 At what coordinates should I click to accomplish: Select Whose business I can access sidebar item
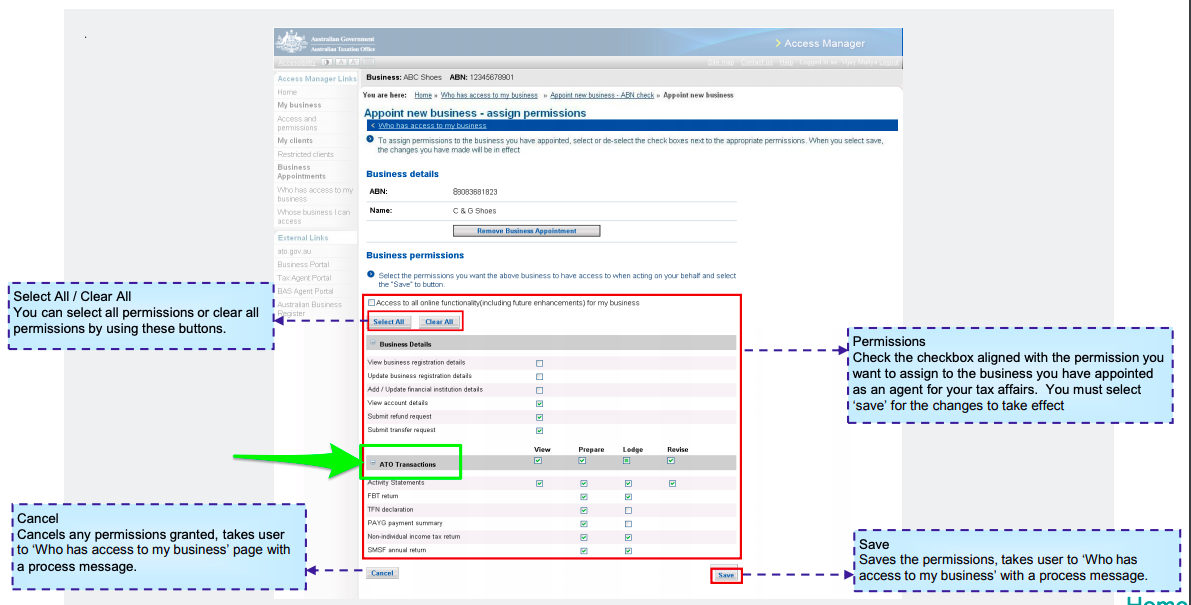314,217
